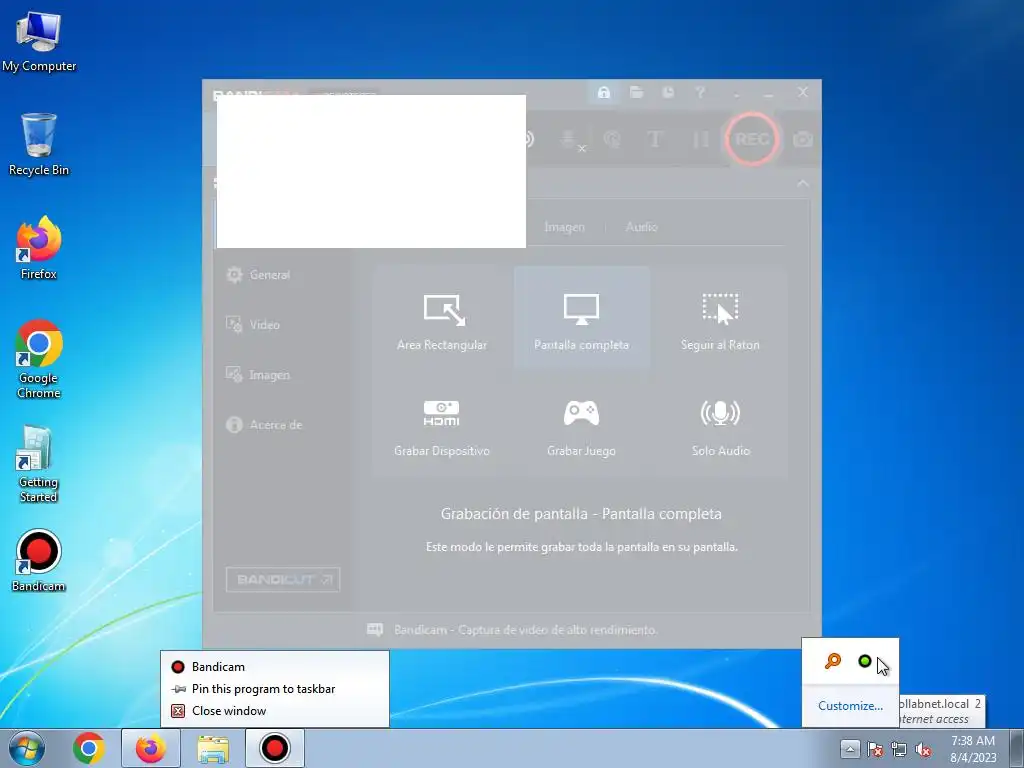Select Pin this program to taskbar
1024x768 pixels.
[275, 689]
